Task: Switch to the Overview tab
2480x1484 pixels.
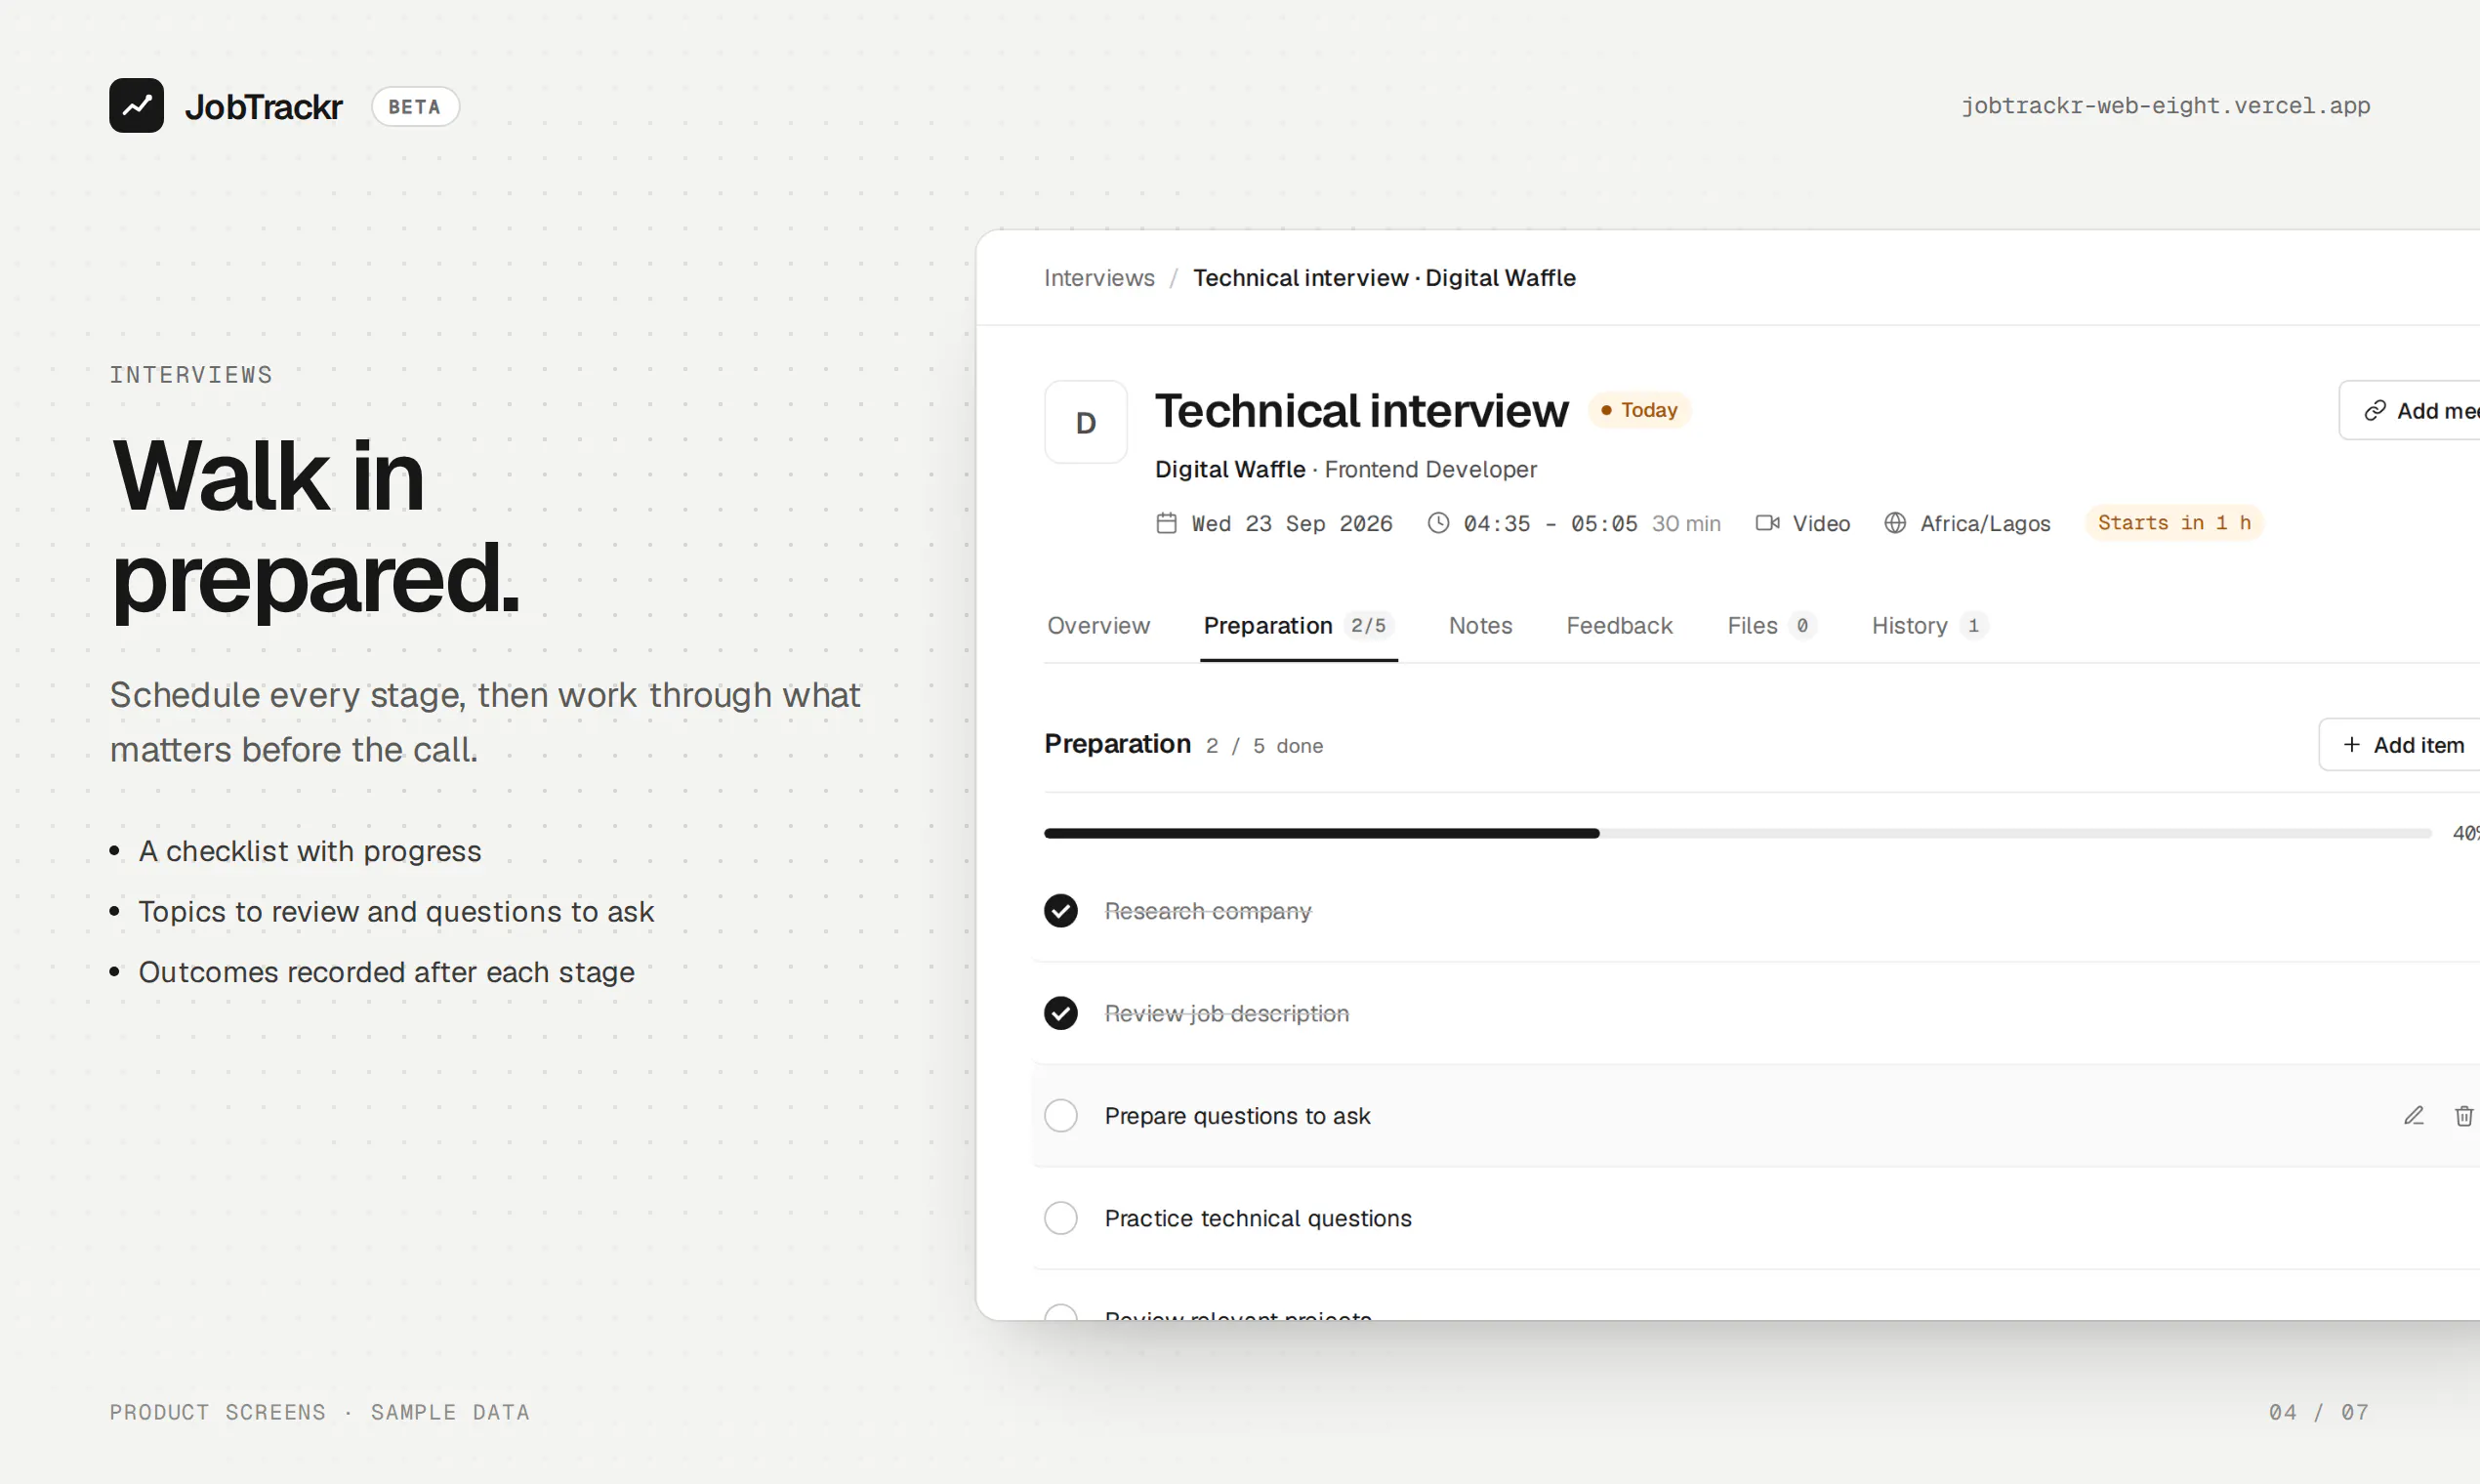Action: point(1098,626)
